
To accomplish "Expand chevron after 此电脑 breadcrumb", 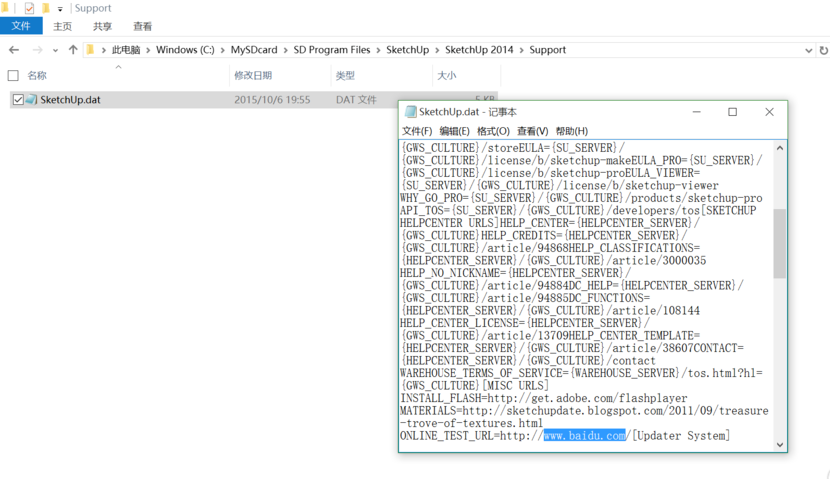I will pos(148,50).
